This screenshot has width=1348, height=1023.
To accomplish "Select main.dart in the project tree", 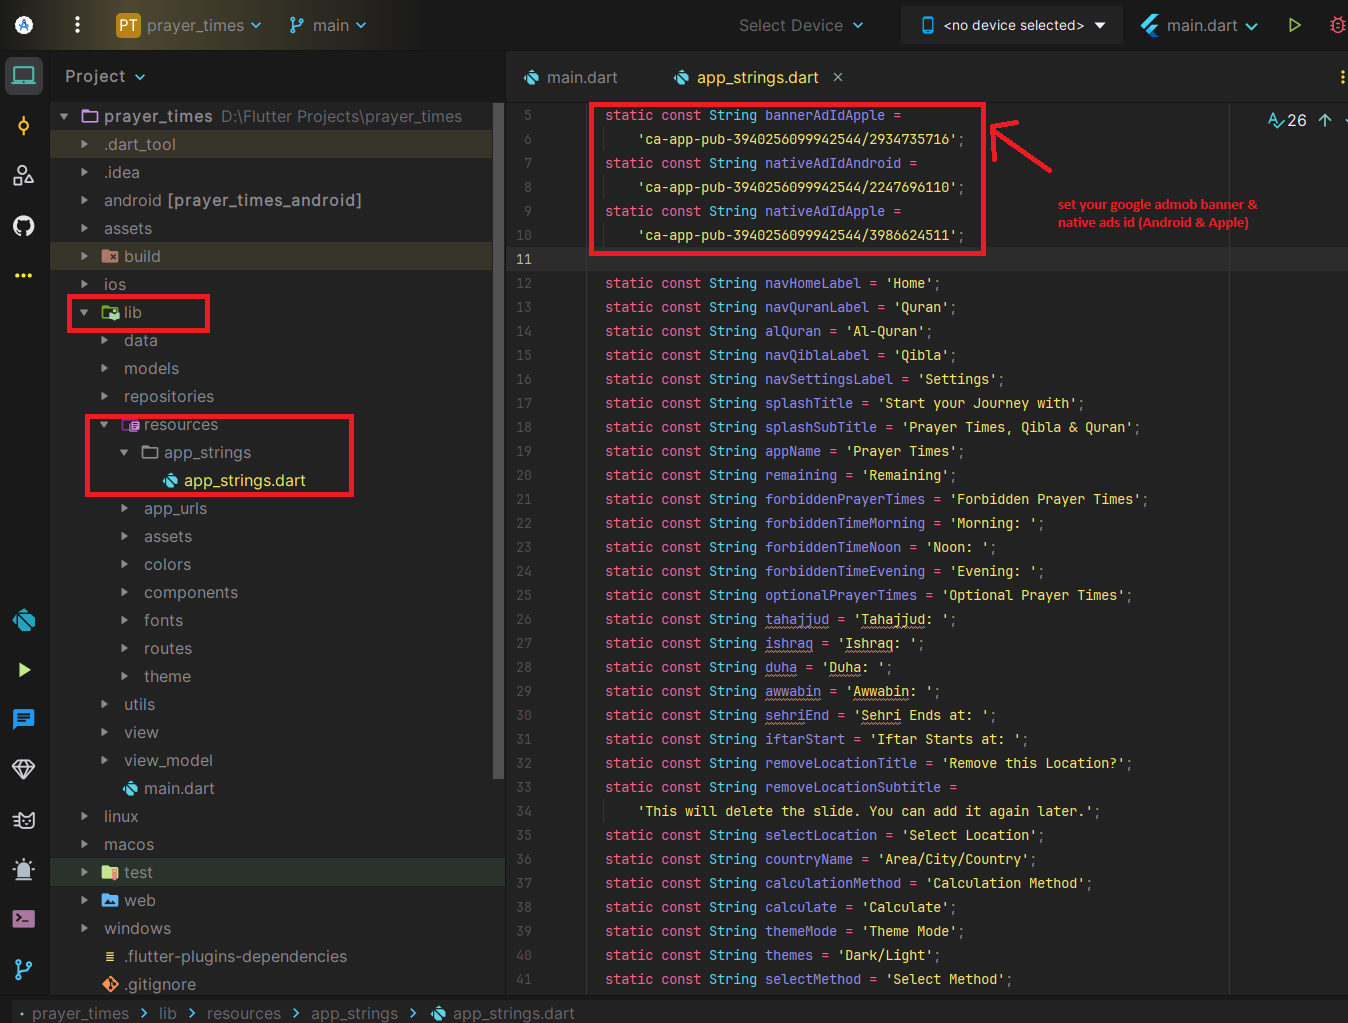I will (x=178, y=789).
